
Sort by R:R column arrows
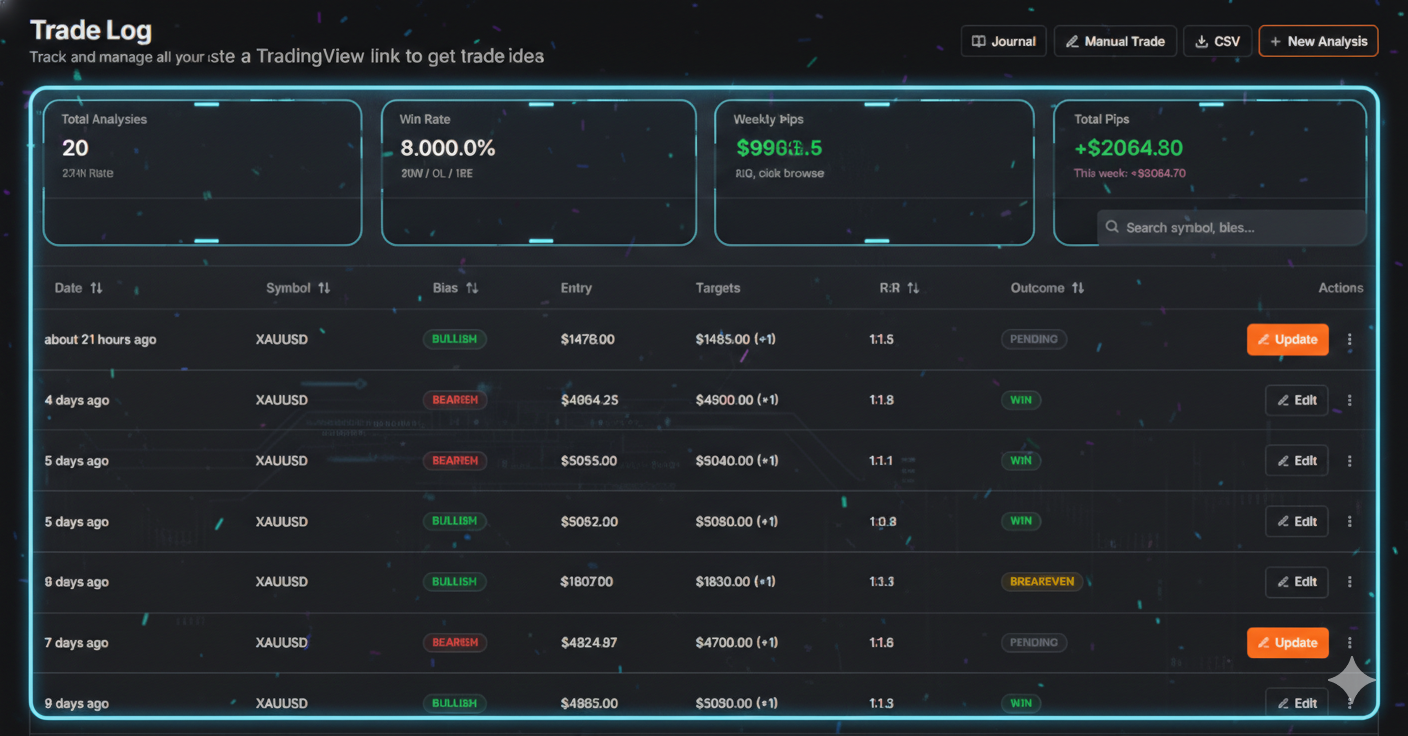(912, 288)
